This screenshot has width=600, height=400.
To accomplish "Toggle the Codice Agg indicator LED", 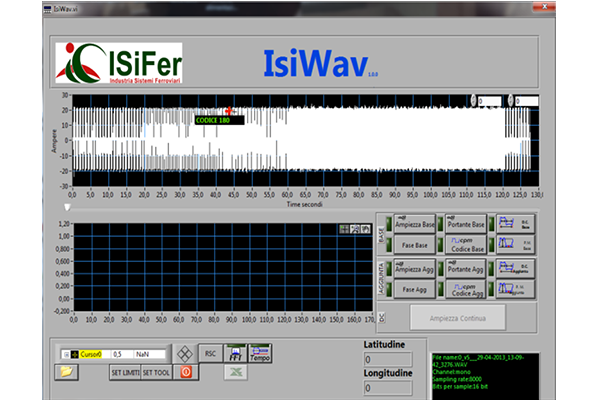I will [x=440, y=290].
